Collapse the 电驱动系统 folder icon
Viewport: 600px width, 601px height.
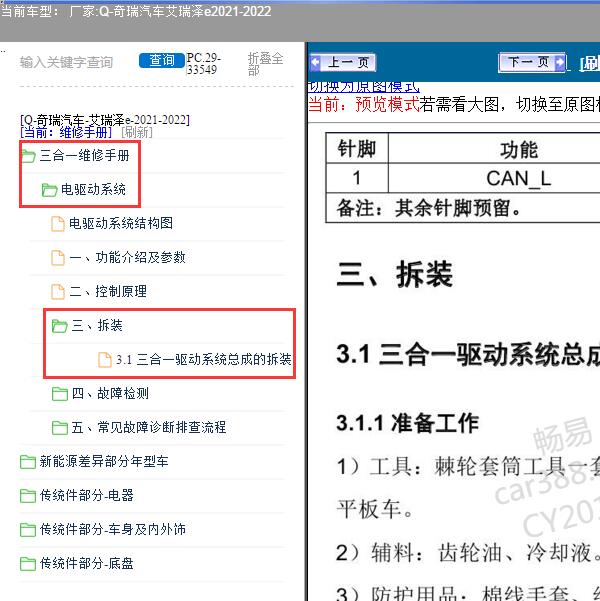pyautogui.click(x=49, y=190)
